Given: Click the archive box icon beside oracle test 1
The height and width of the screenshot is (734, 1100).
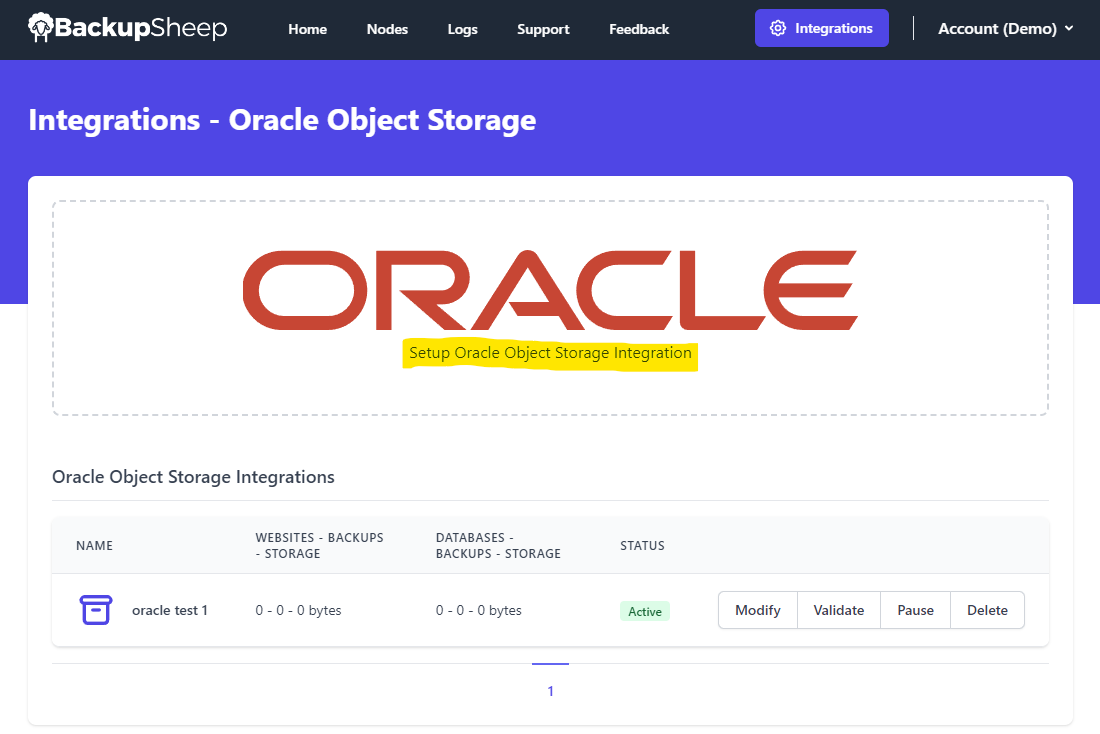Looking at the screenshot, I should pyautogui.click(x=95, y=610).
